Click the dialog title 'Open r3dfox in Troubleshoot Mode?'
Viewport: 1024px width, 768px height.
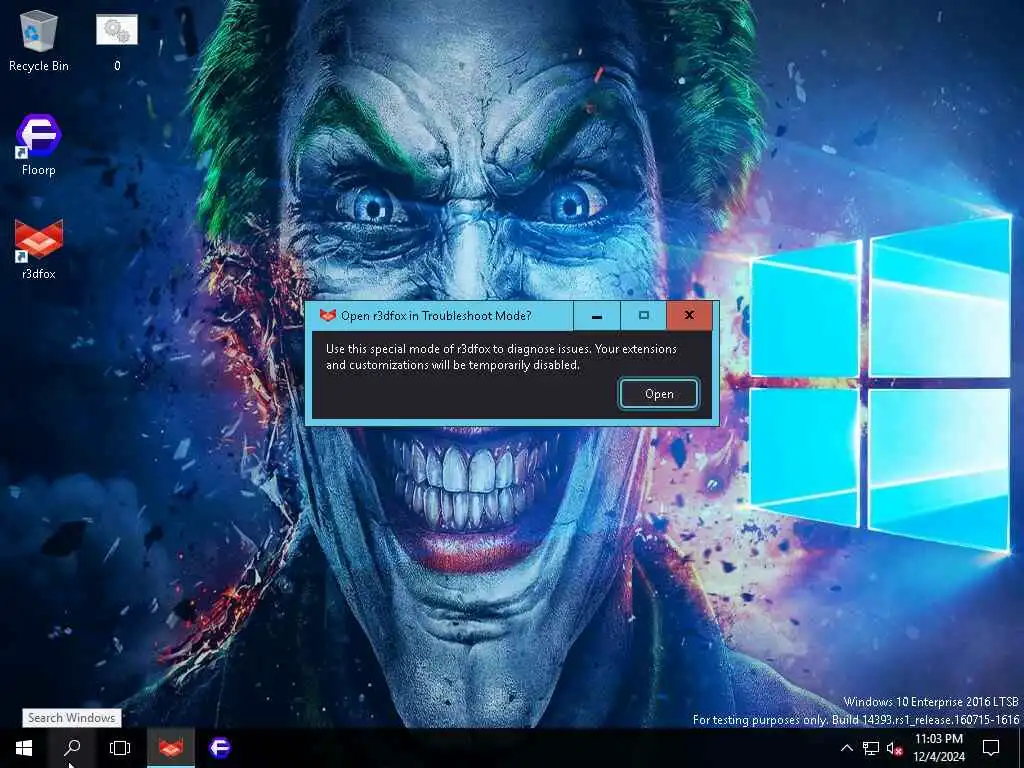(x=436, y=315)
